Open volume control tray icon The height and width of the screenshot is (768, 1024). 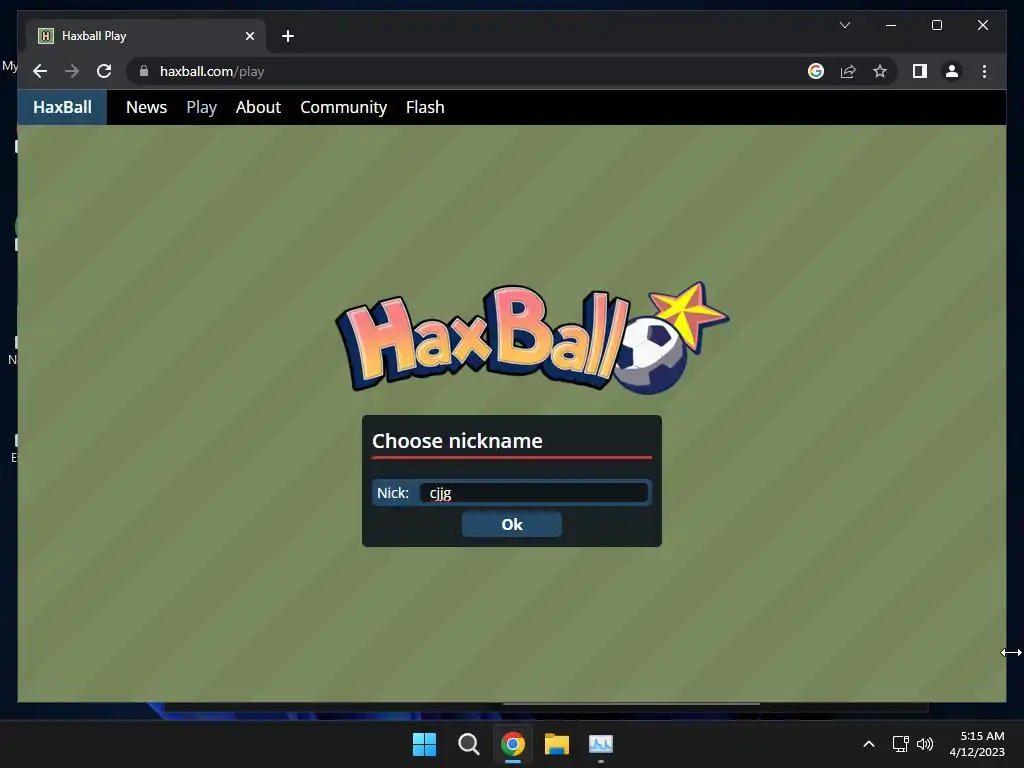(x=925, y=744)
